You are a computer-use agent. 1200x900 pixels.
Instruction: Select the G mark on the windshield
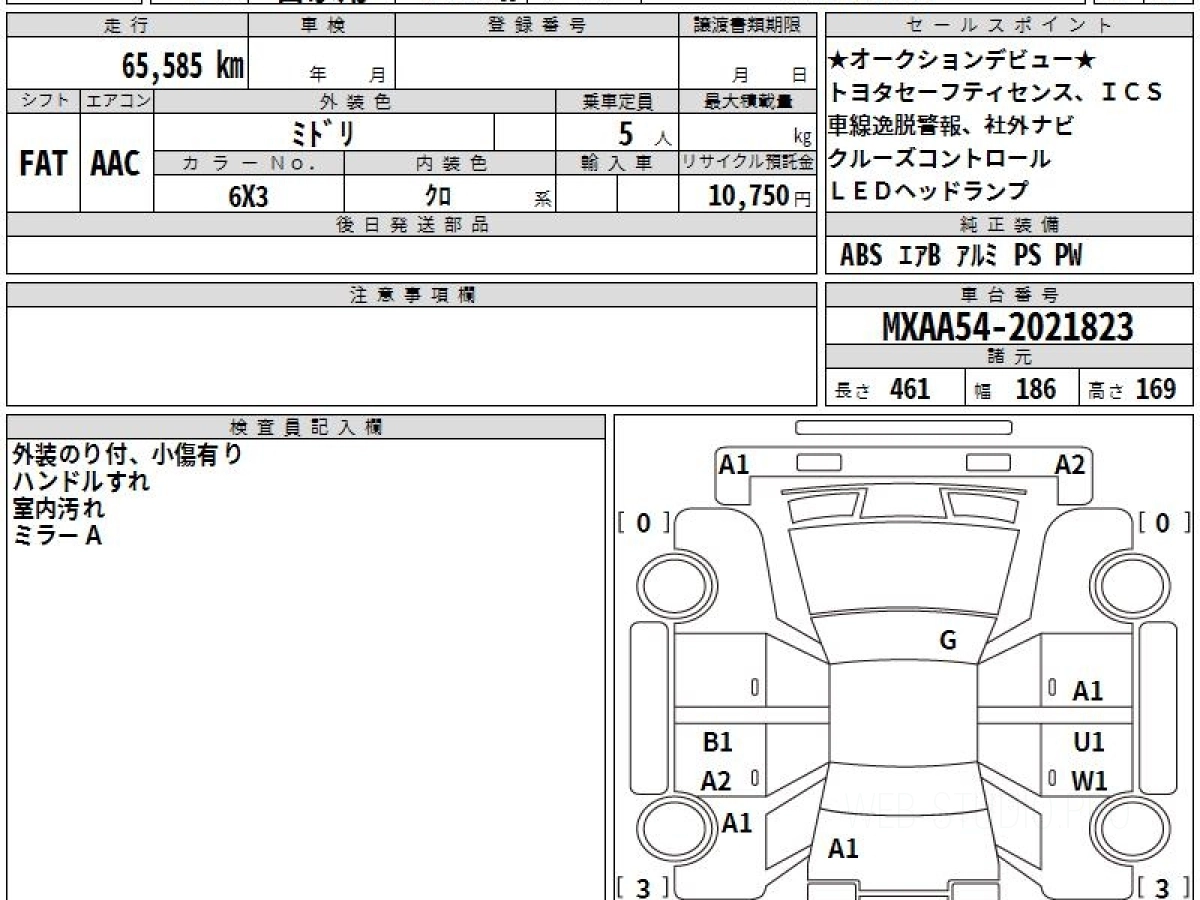[948, 641]
